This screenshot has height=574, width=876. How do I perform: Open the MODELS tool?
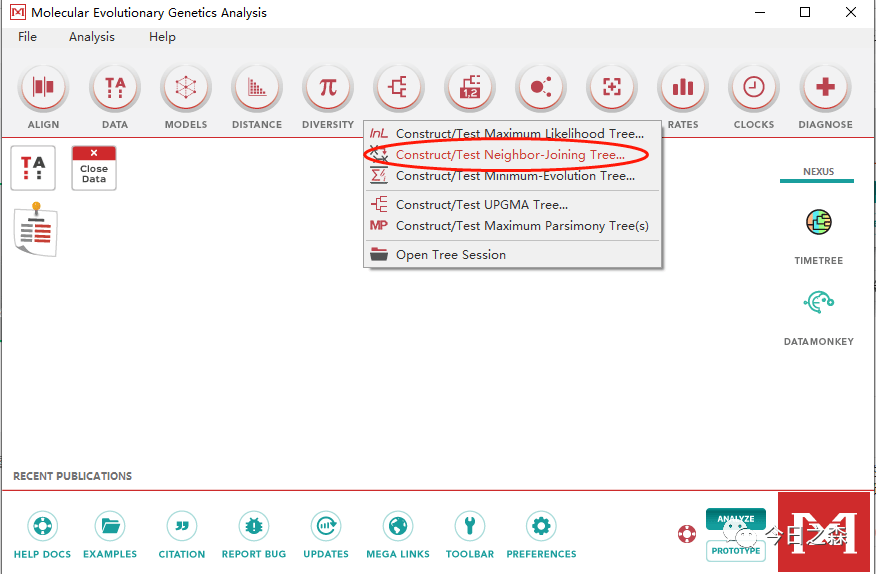[x=185, y=88]
